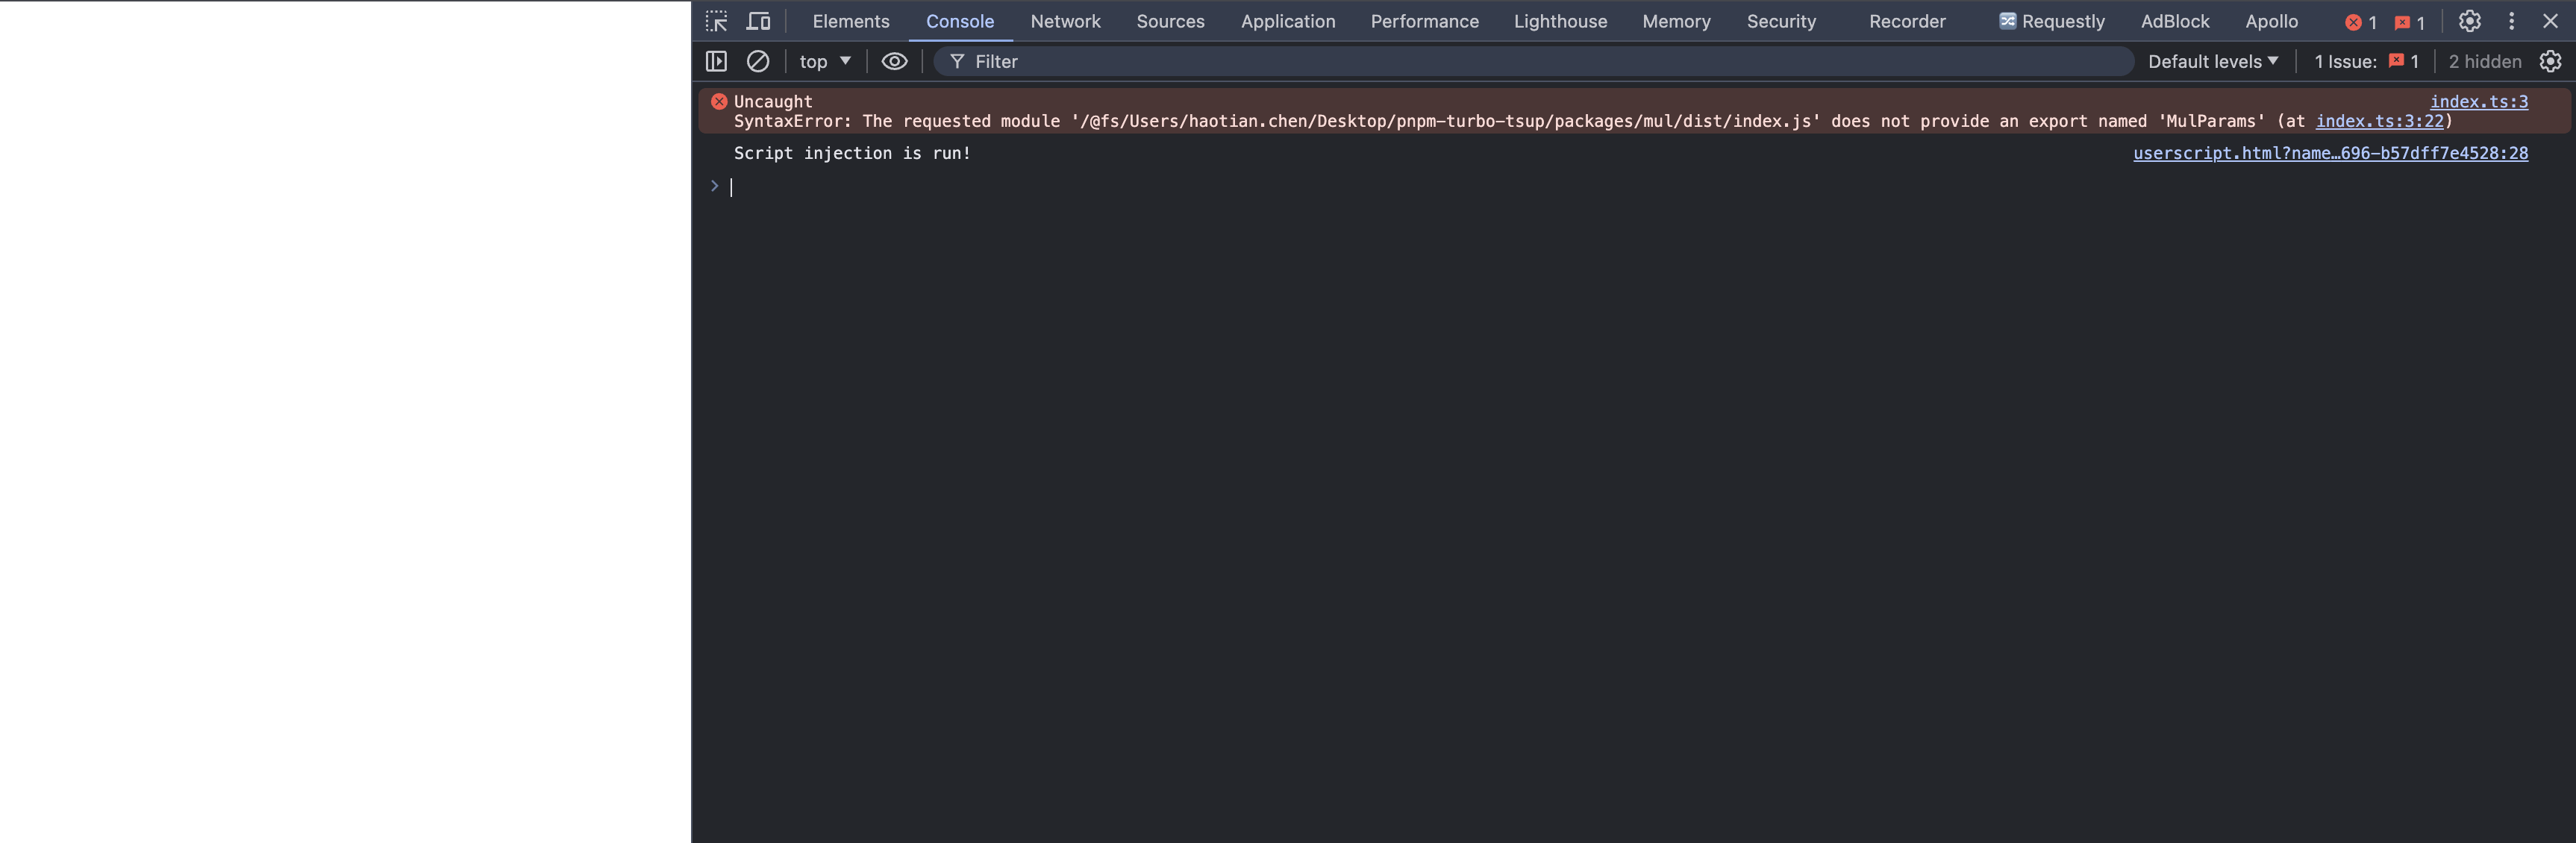Expand the Default levels dropdown

(2212, 61)
